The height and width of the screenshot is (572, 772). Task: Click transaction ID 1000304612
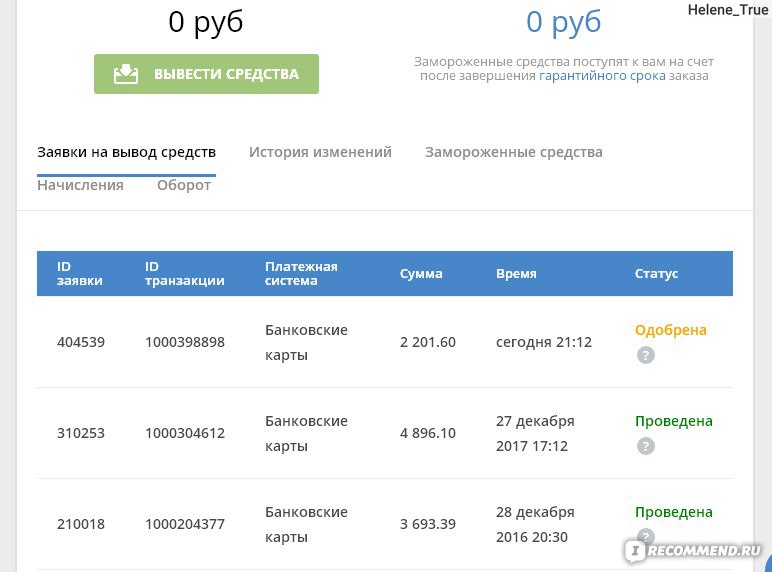[185, 433]
